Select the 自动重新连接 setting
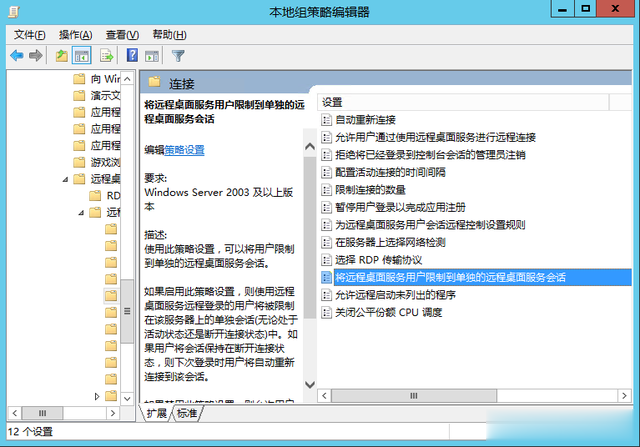This screenshot has height=447, width=640. (x=365, y=120)
